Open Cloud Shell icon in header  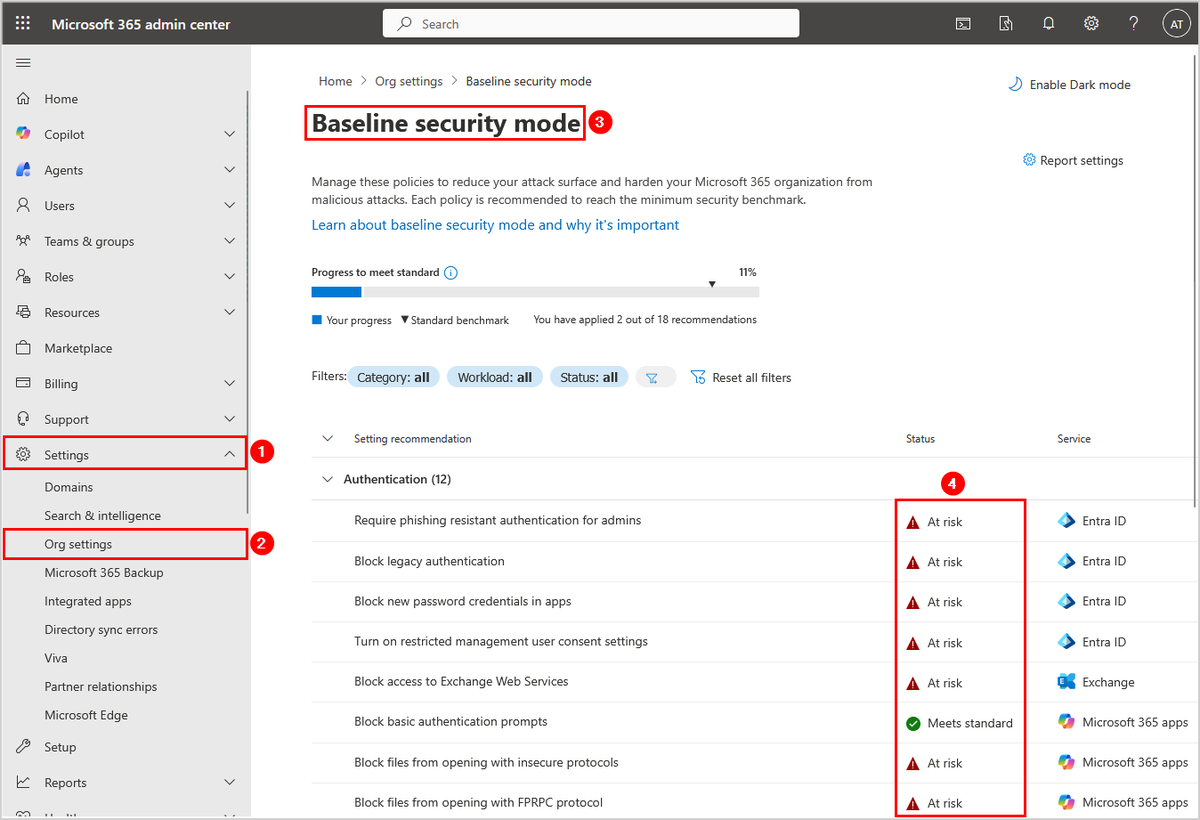point(963,23)
